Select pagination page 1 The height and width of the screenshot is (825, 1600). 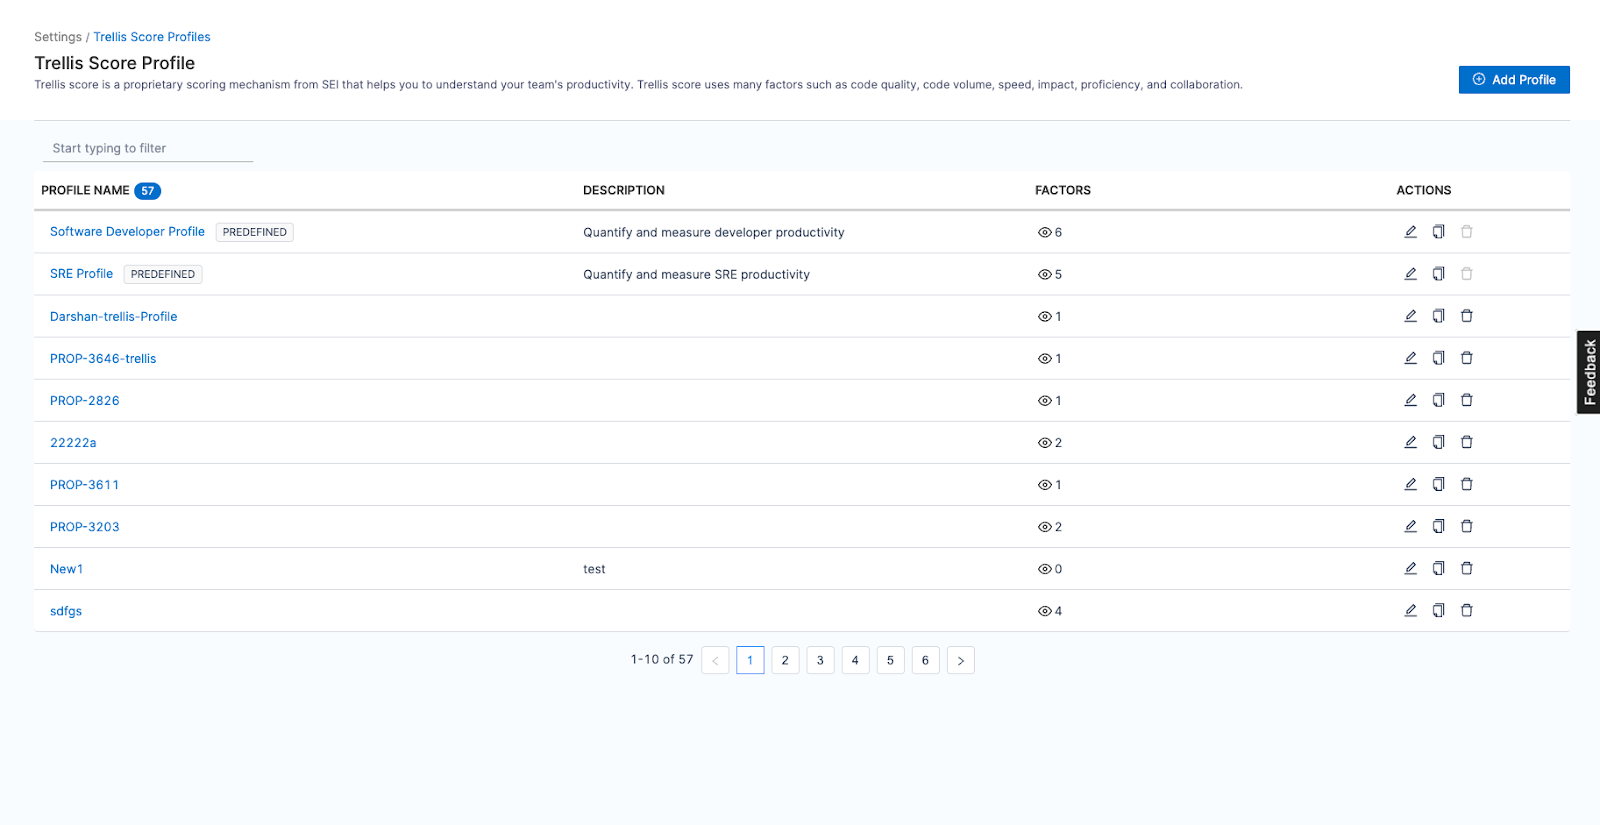pos(750,660)
